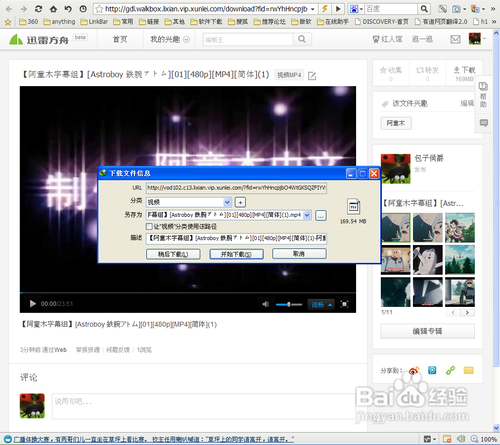Click the search magnifier beside the 百度 box
The width and height of the screenshot is (500, 445).
[424, 9]
